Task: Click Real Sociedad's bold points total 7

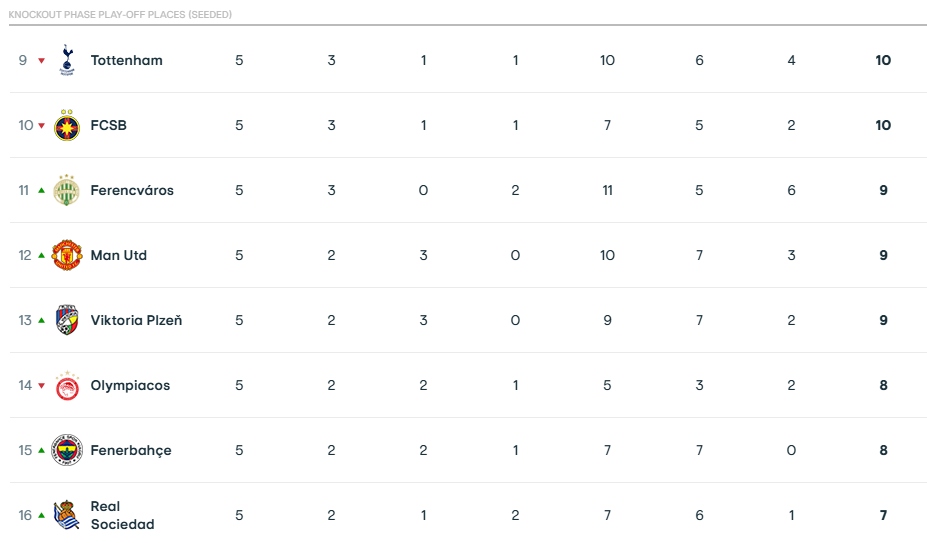Action: click(883, 515)
